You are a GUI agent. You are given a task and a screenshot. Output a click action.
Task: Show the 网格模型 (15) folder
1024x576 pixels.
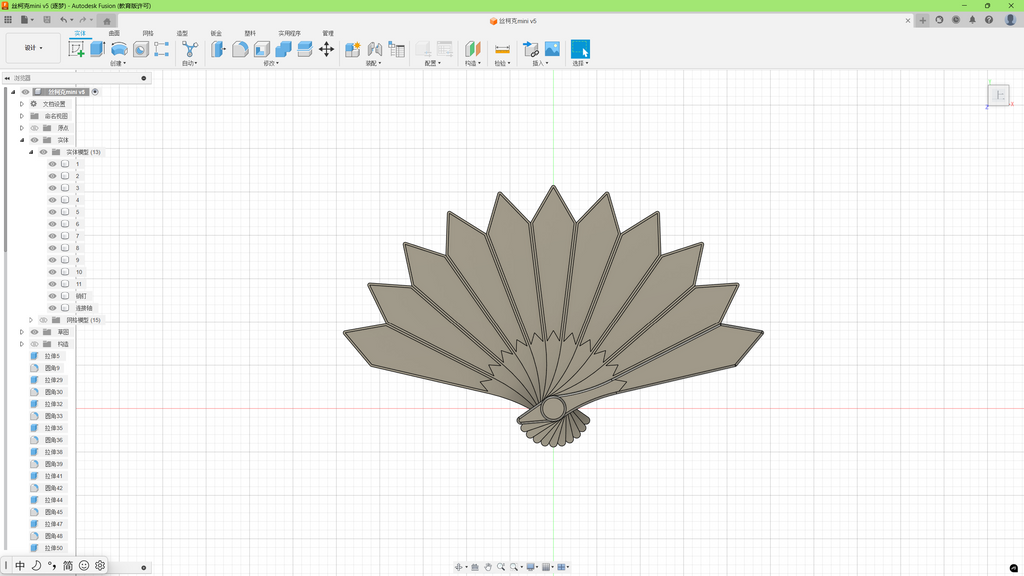(44, 320)
